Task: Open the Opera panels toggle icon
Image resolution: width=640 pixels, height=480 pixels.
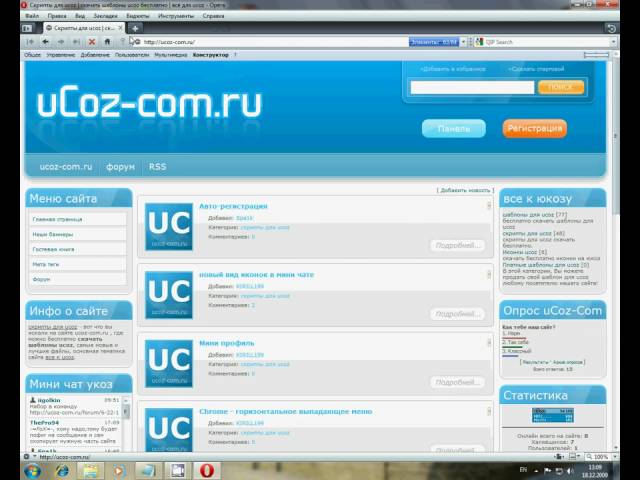Action: [x=27, y=28]
